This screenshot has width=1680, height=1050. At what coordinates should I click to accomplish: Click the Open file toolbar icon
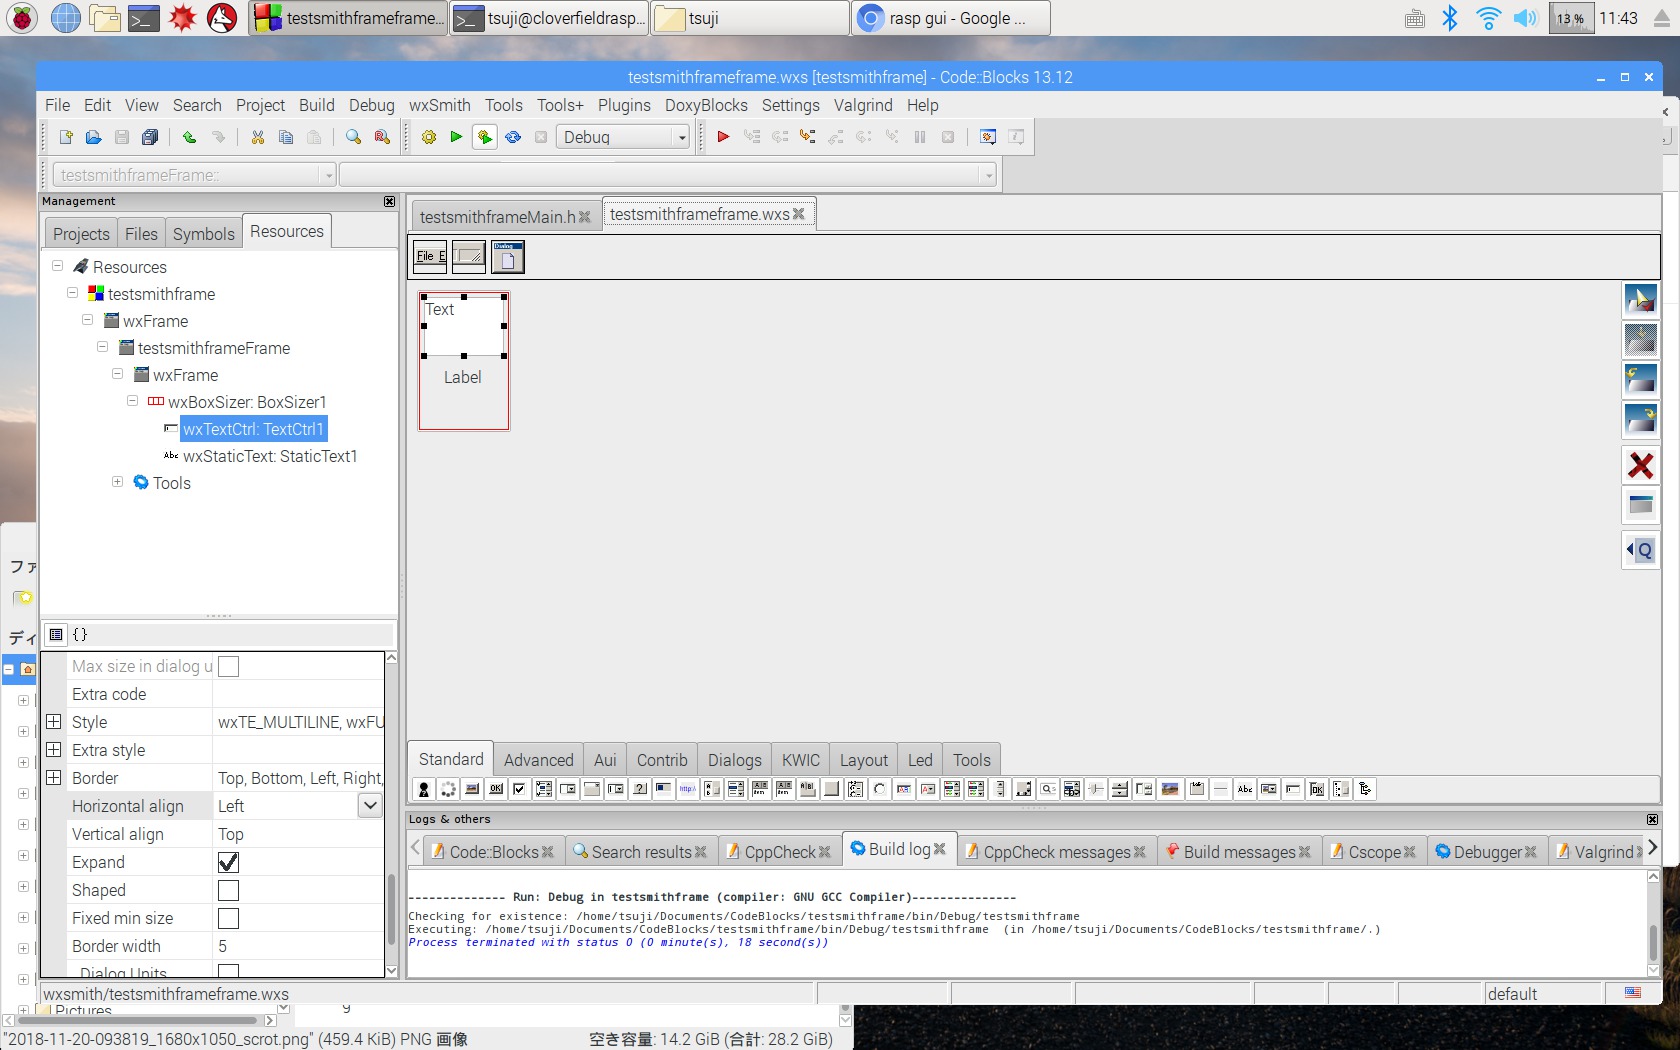(x=93, y=137)
